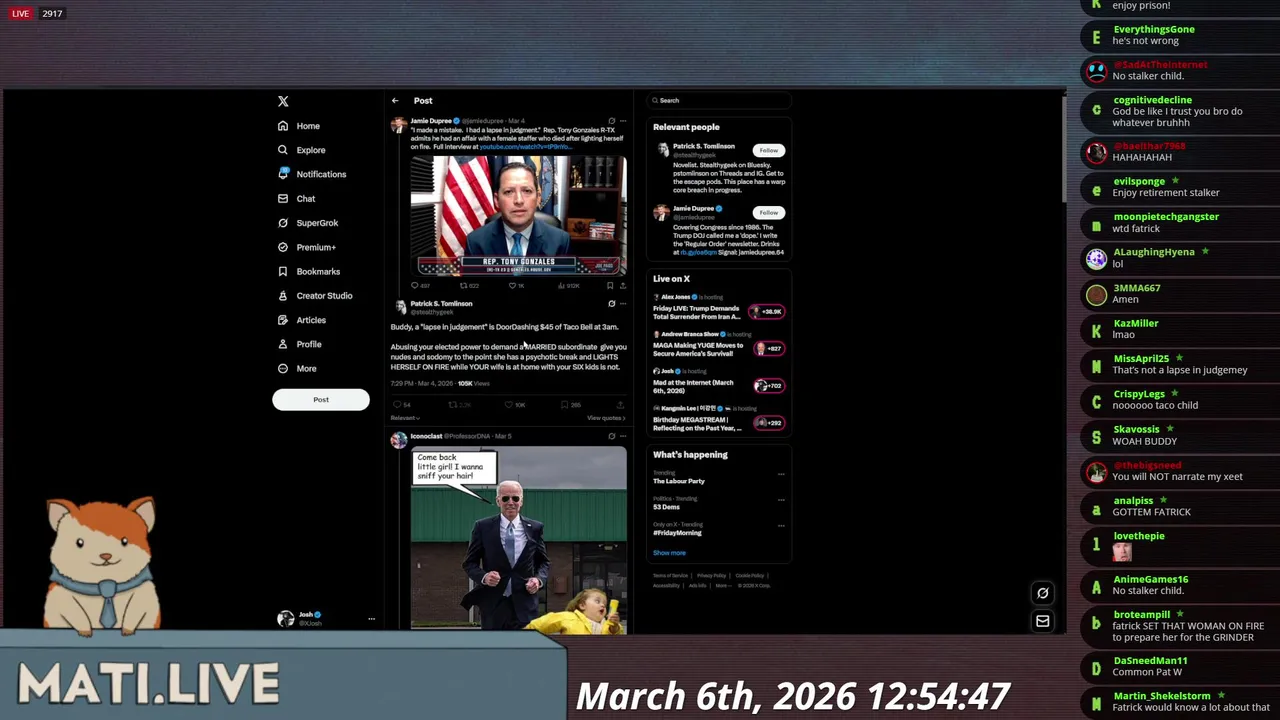
Task: Click the LIVE indicator badge
Action: point(20,14)
